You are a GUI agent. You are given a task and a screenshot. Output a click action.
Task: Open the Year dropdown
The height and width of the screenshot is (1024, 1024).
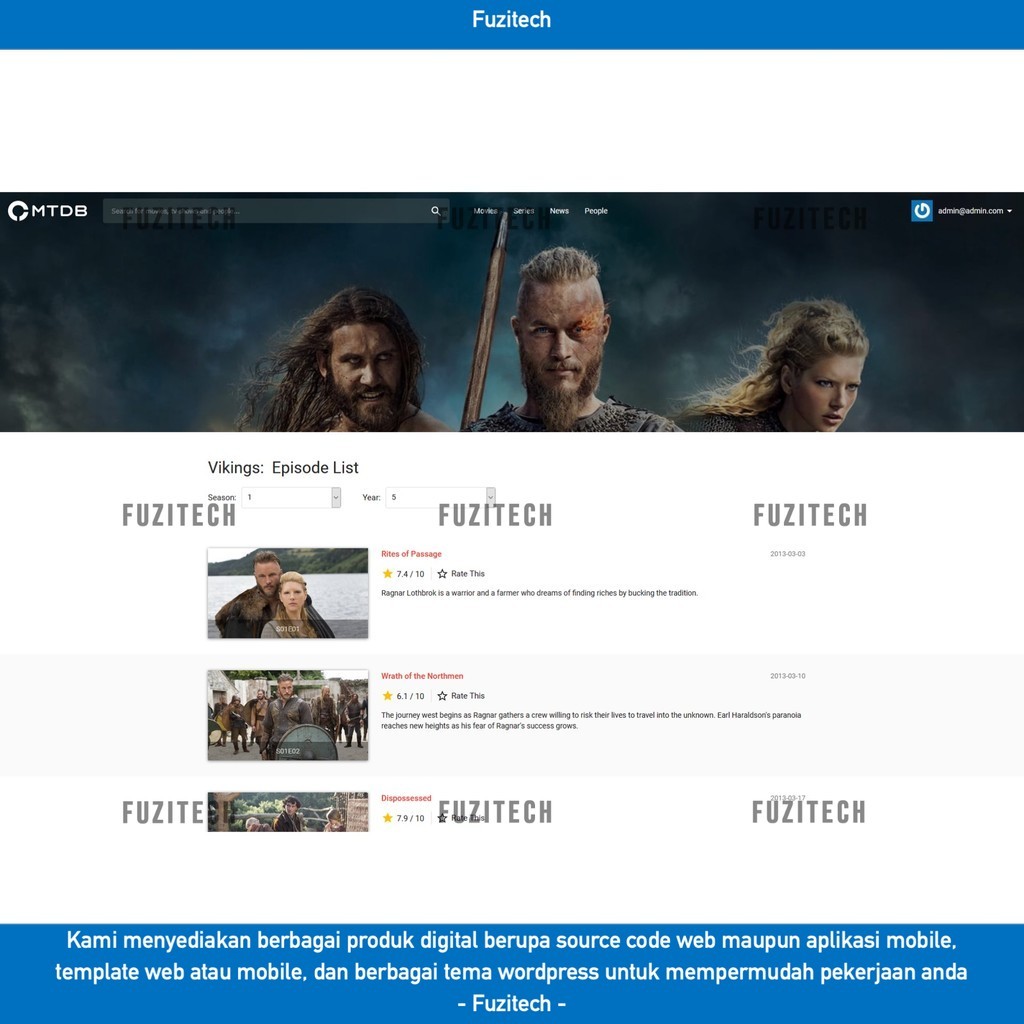[x=440, y=498]
